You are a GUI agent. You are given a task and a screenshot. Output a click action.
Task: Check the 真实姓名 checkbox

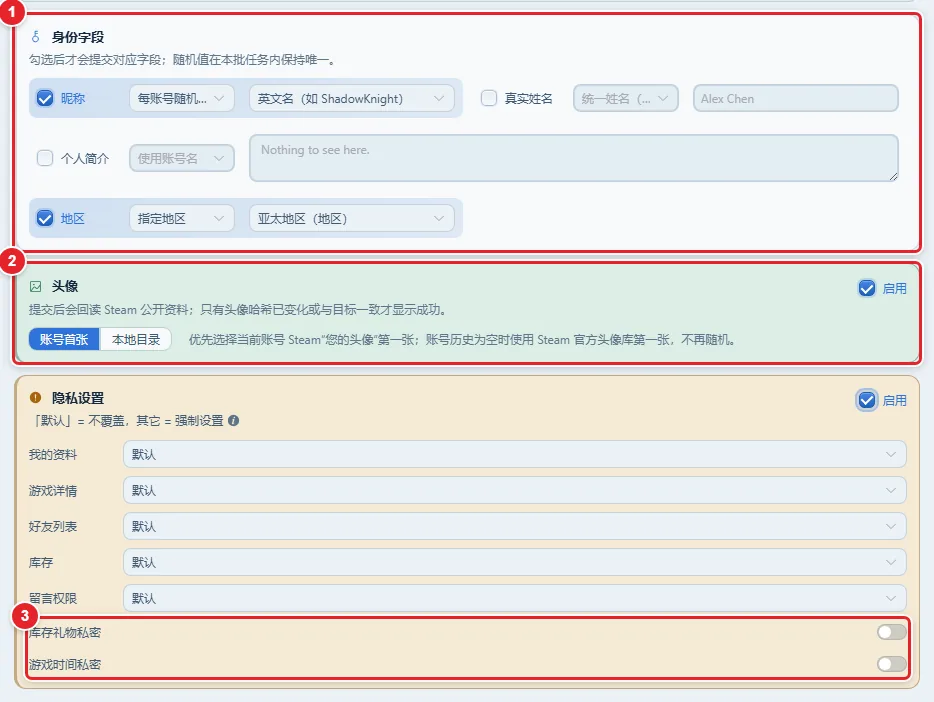pyautogui.click(x=489, y=98)
